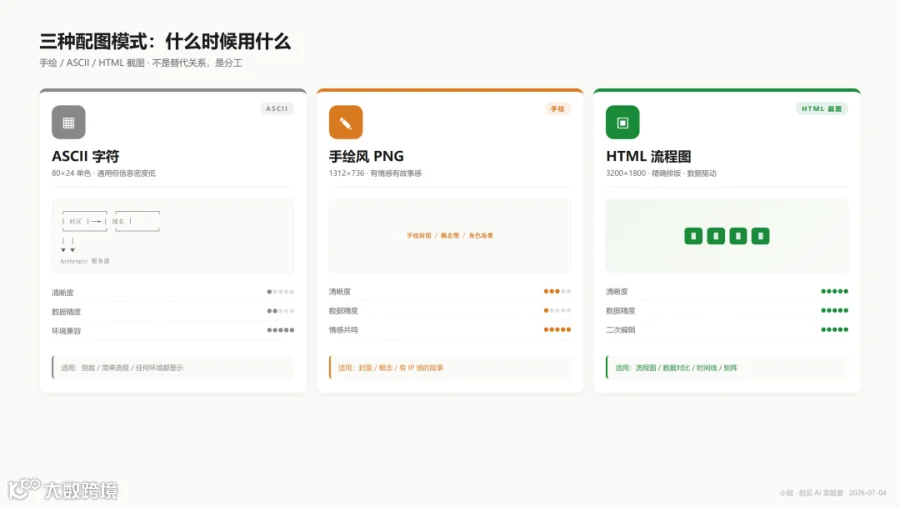Click the HTML 流程图 card heading

tap(649, 156)
